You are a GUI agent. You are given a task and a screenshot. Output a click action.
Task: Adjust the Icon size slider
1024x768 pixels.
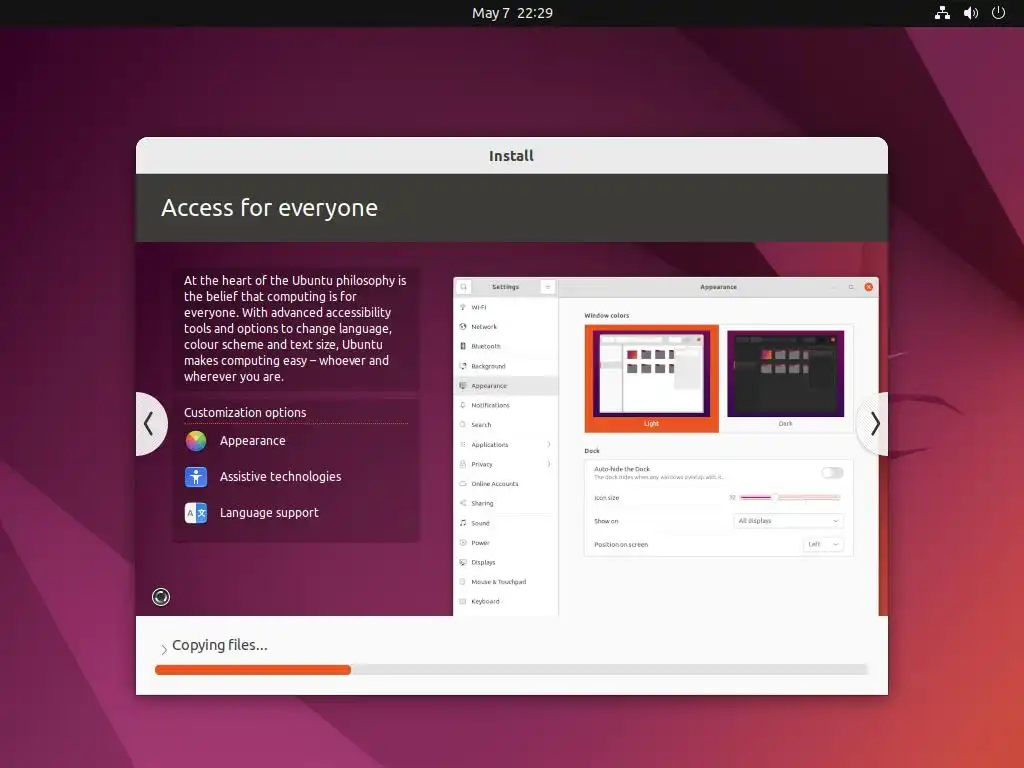click(x=790, y=498)
